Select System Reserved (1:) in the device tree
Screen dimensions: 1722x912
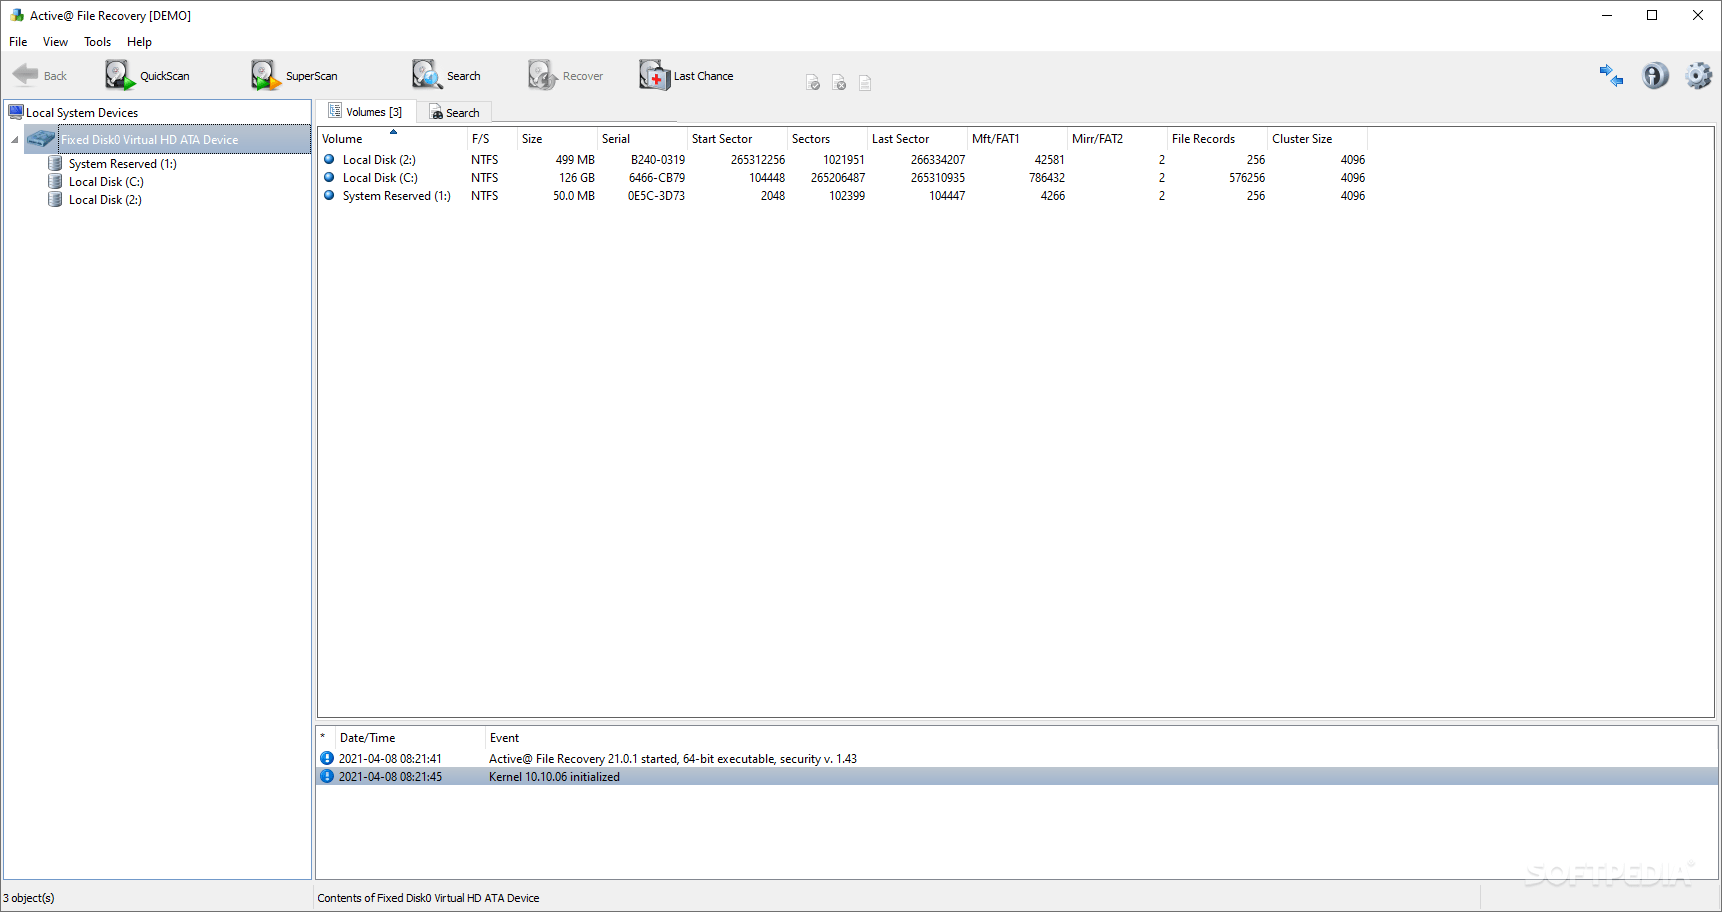click(123, 164)
